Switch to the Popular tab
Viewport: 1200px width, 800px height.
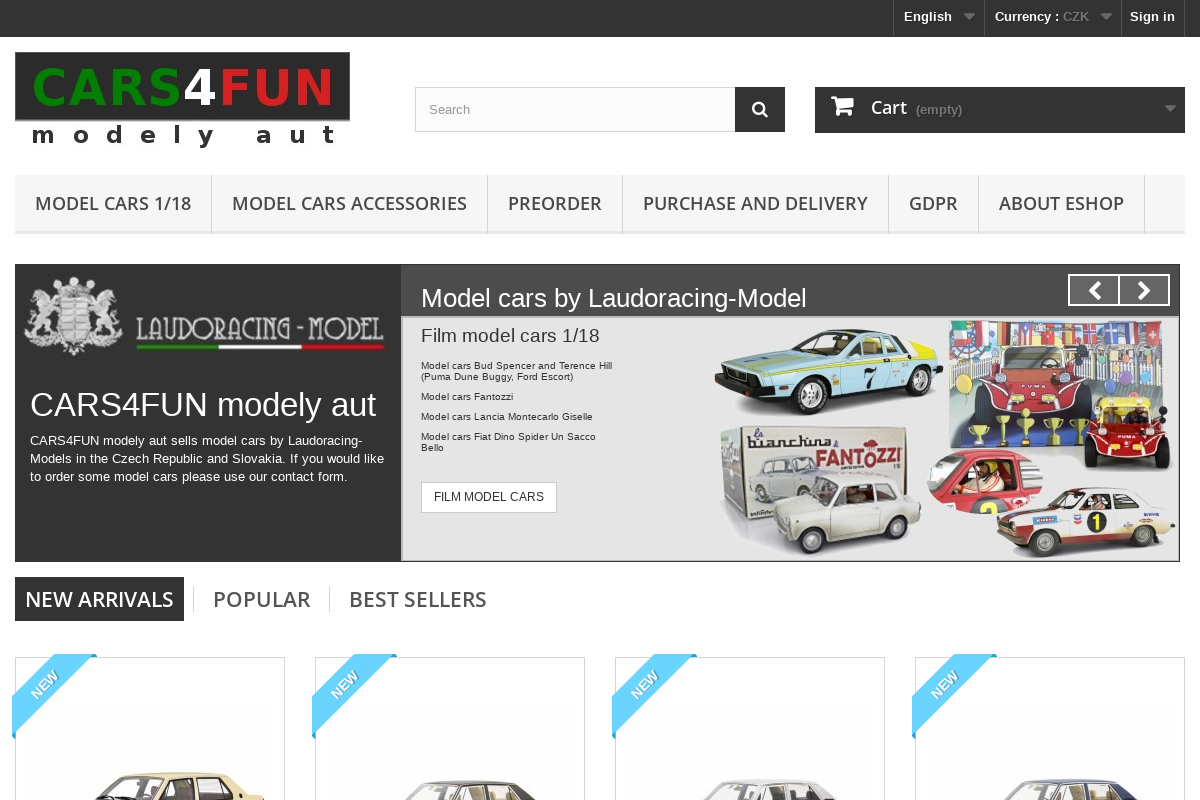click(x=261, y=599)
